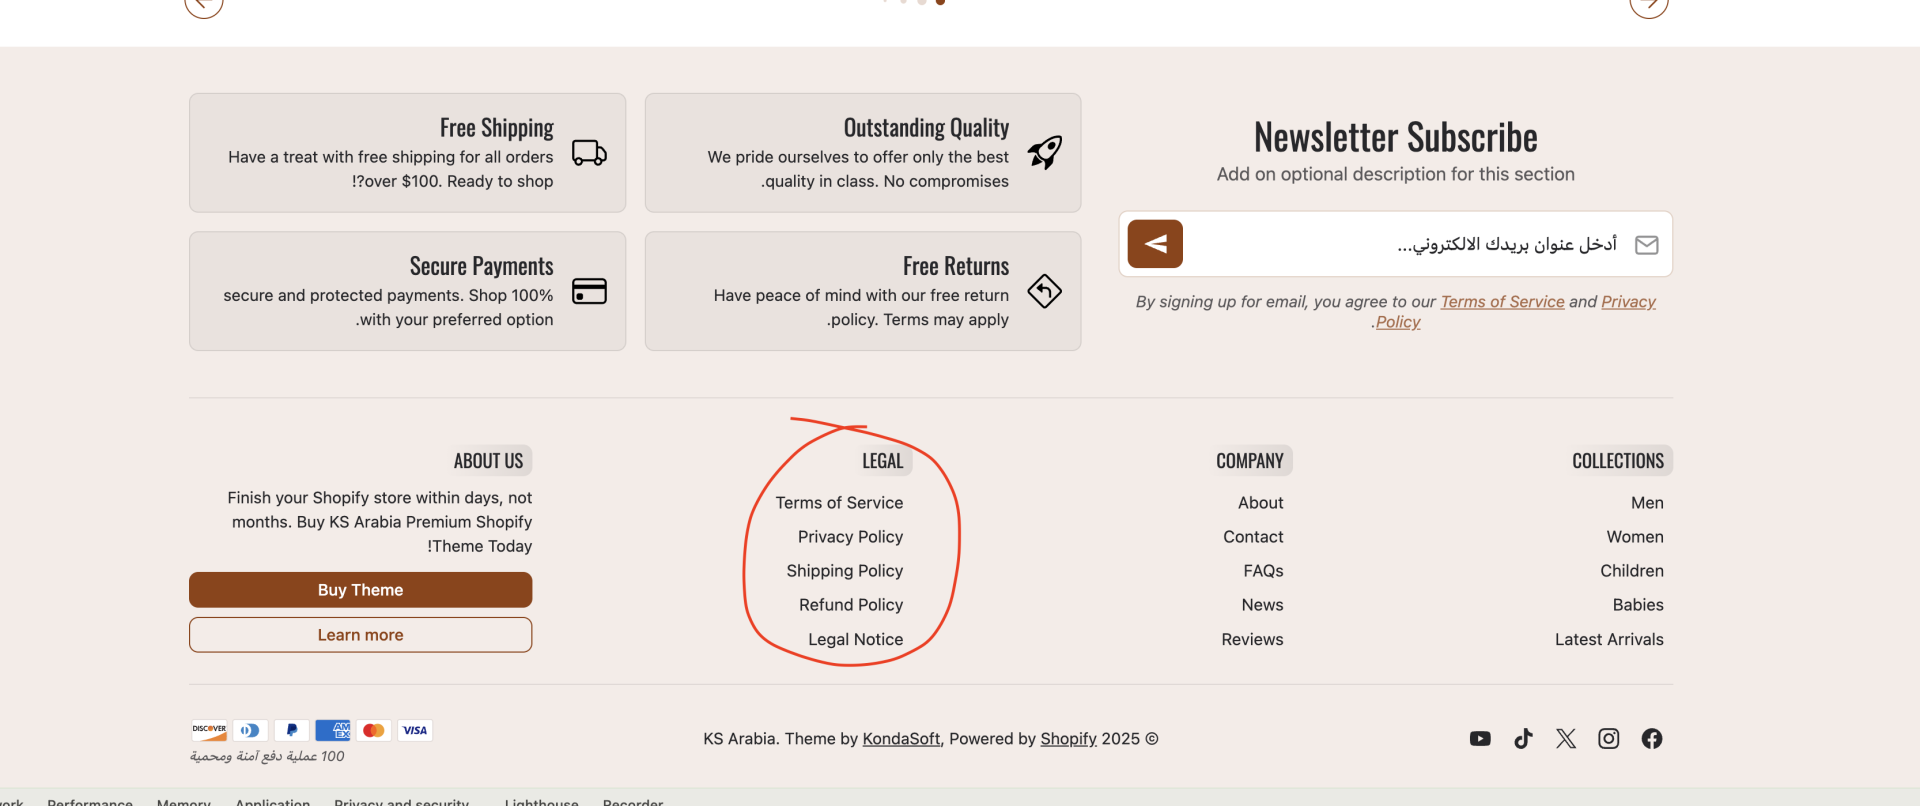Click the Mastercard payment icon
The image size is (1920, 806).
(374, 731)
